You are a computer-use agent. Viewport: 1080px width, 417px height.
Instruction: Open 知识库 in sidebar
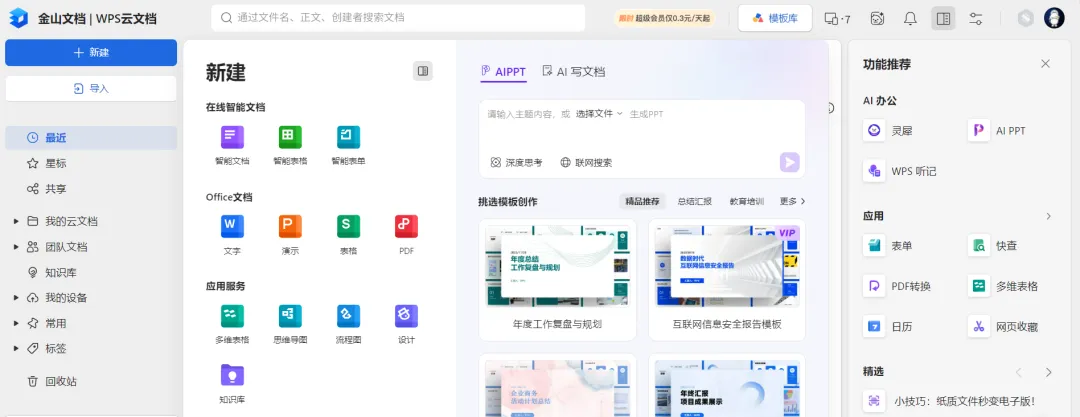(x=91, y=272)
